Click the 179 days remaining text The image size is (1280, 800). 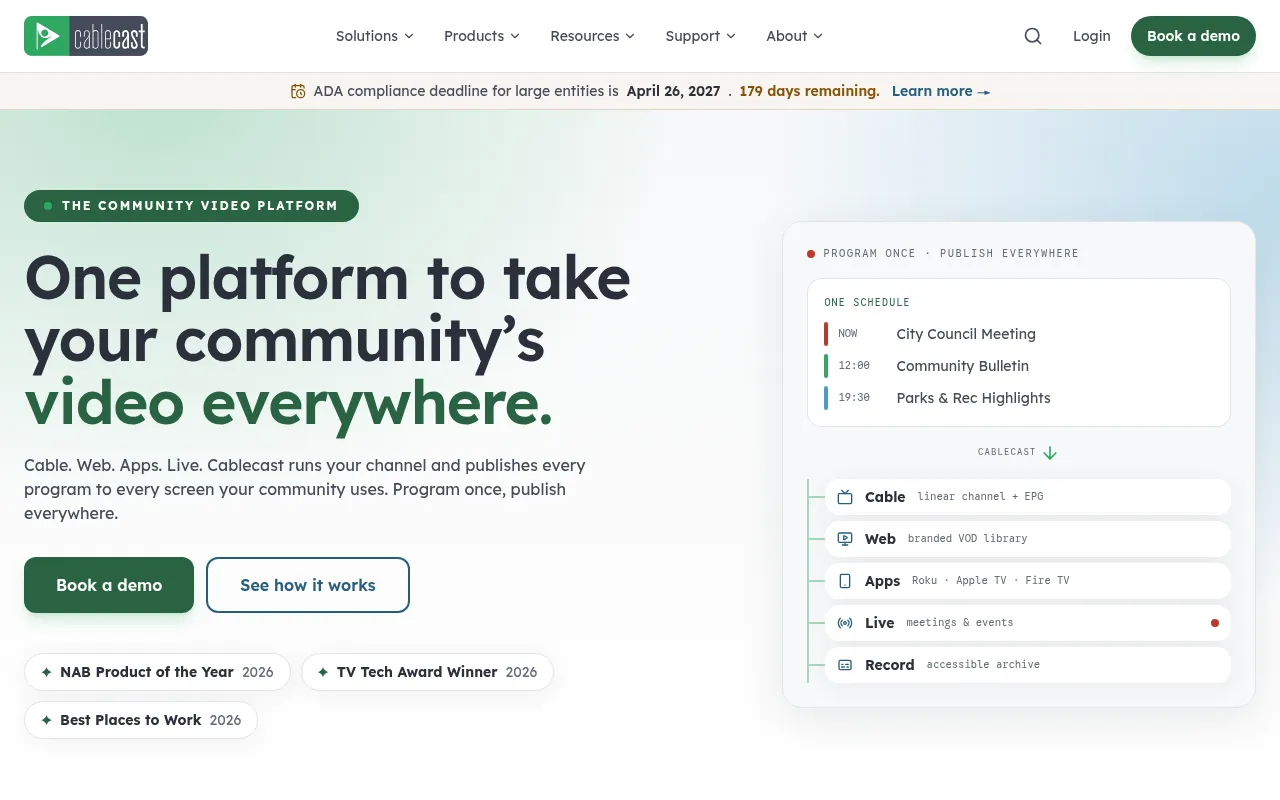pos(810,91)
